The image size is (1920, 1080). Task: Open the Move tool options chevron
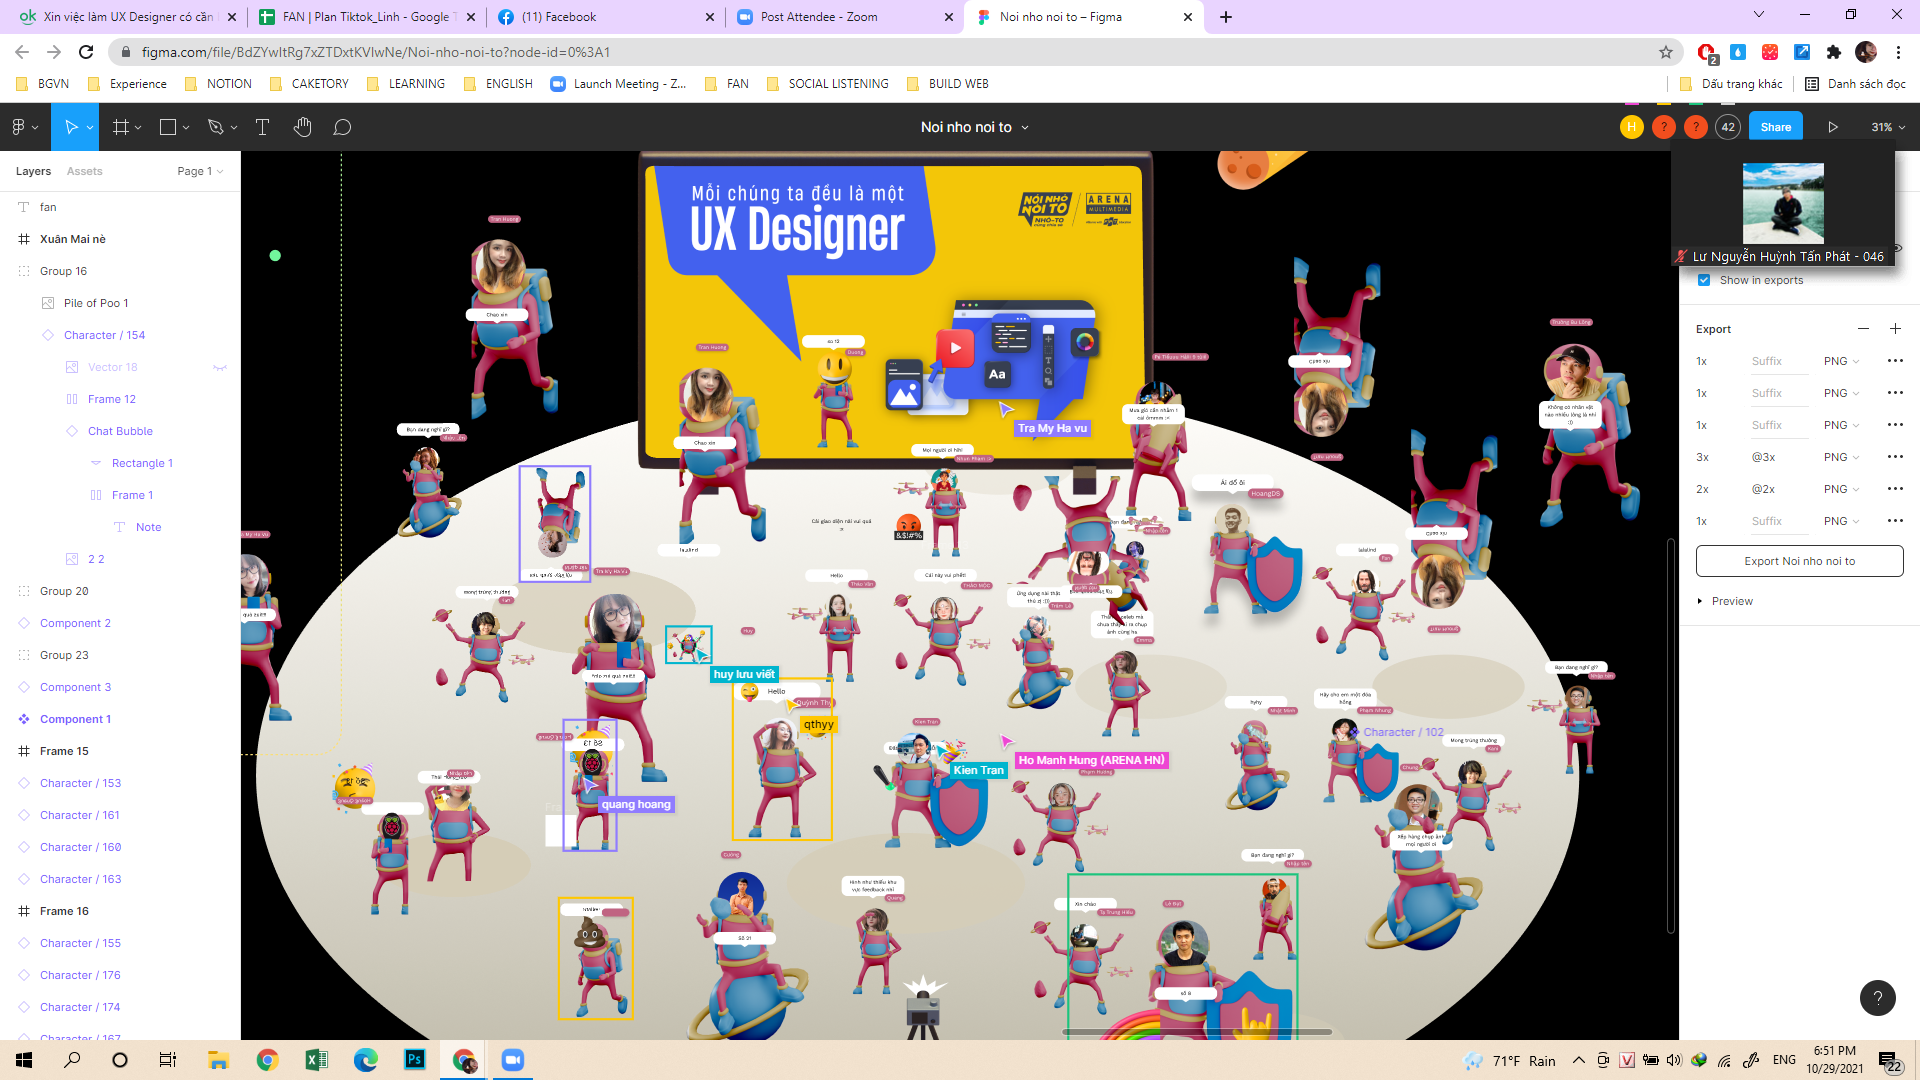(90, 128)
